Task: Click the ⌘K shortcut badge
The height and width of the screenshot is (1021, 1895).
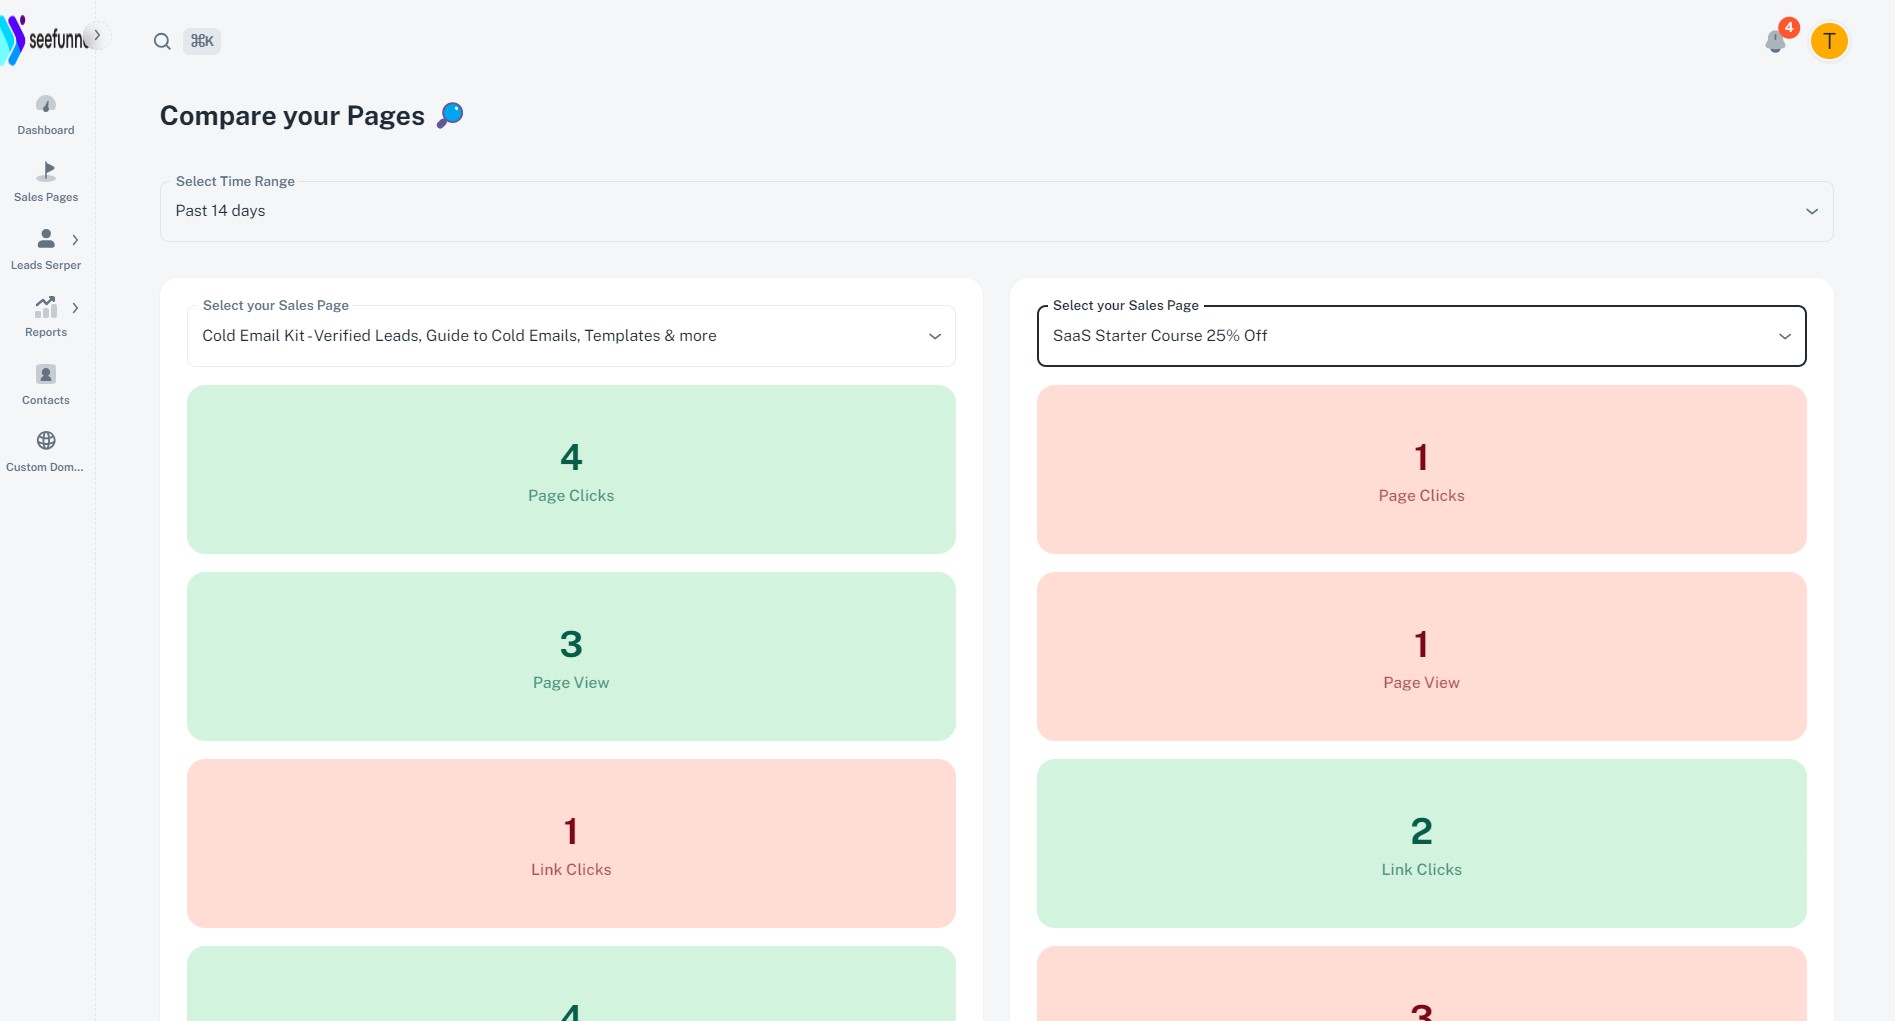Action: point(202,41)
